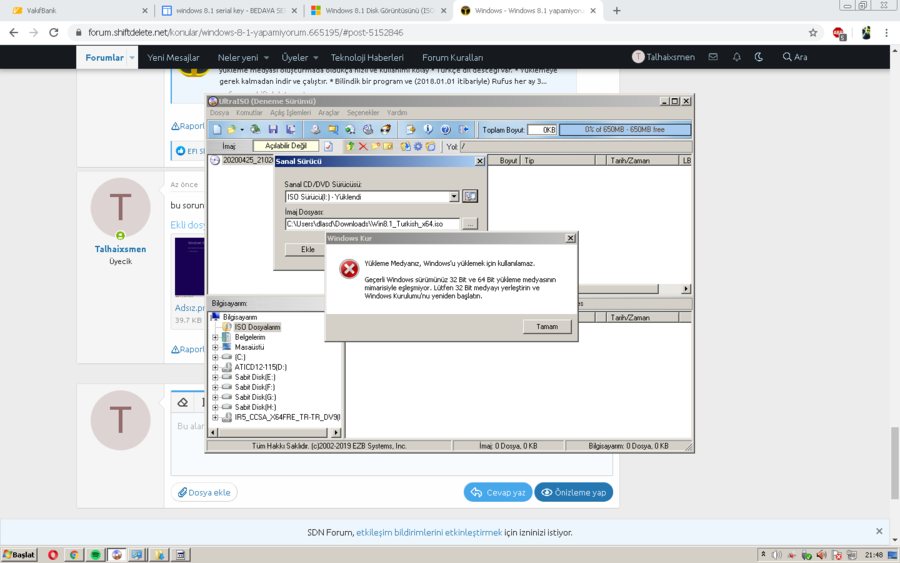Open Seçenekler menu in UltraISO
The width and height of the screenshot is (900, 563).
coord(363,112)
